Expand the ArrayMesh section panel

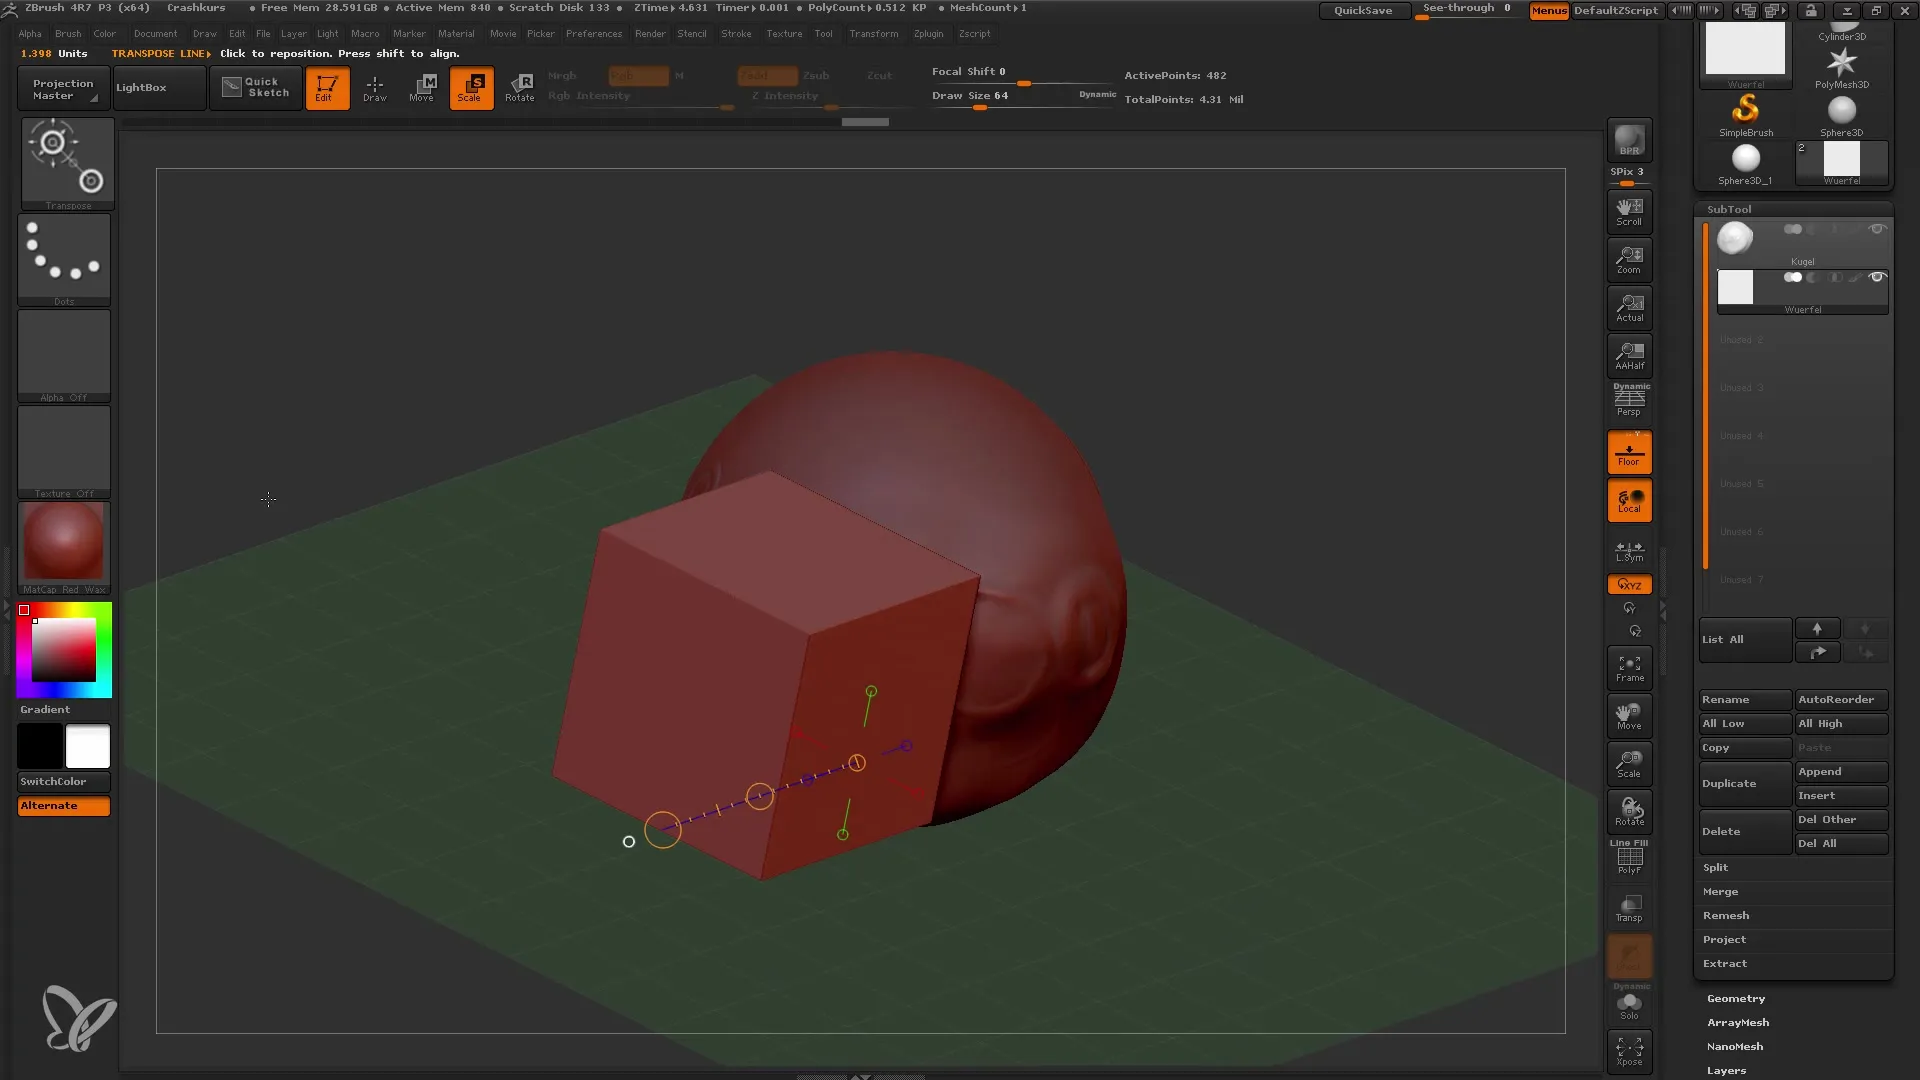[x=1739, y=1021]
